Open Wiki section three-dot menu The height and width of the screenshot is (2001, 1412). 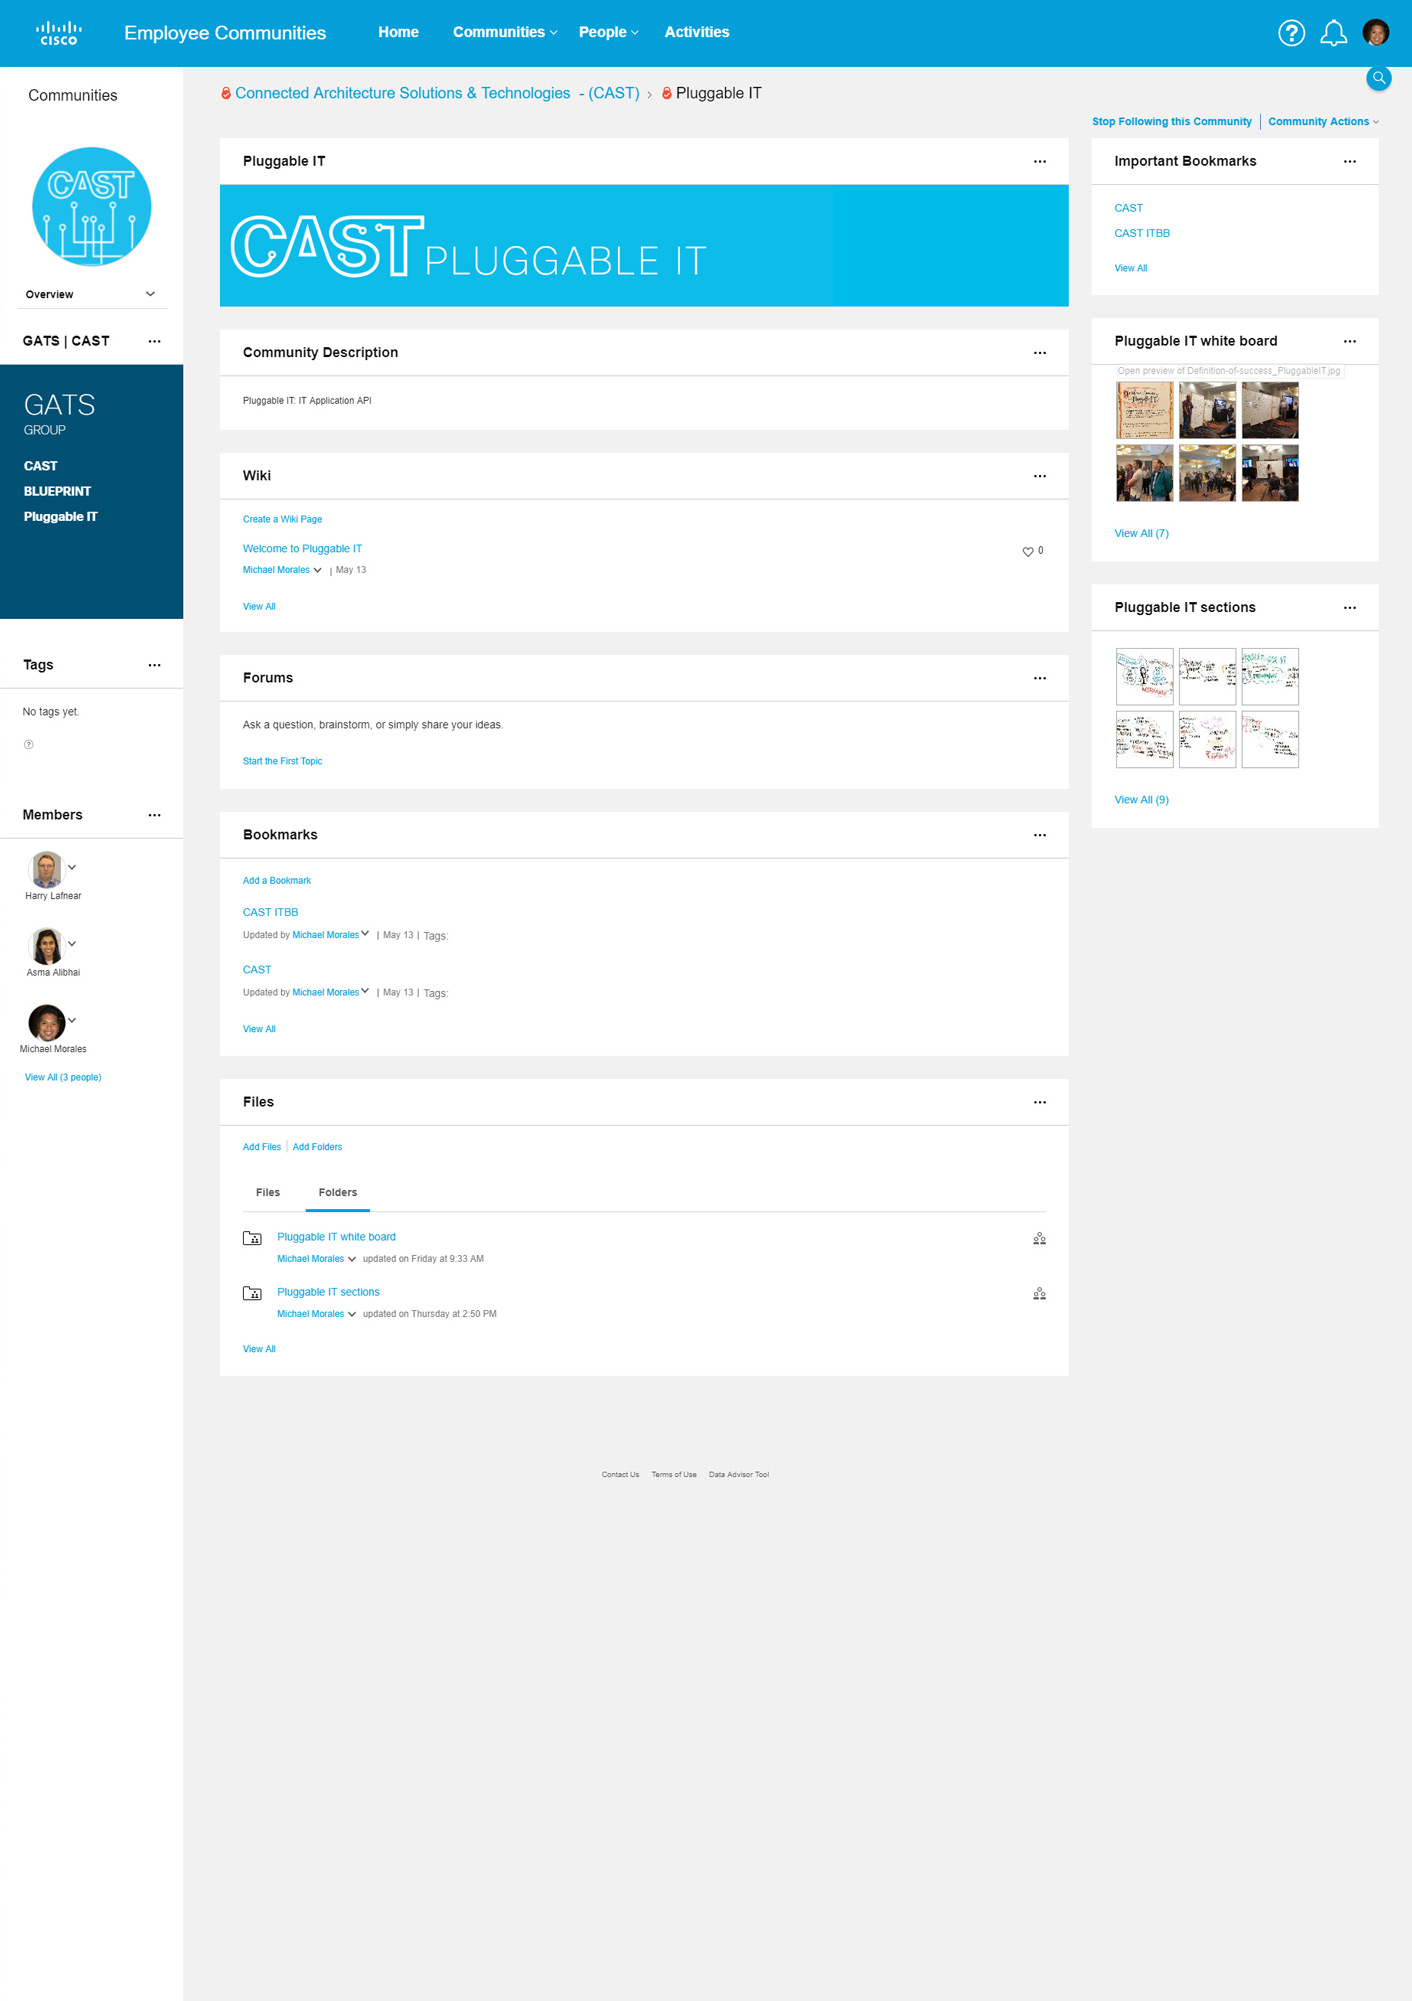tap(1039, 476)
